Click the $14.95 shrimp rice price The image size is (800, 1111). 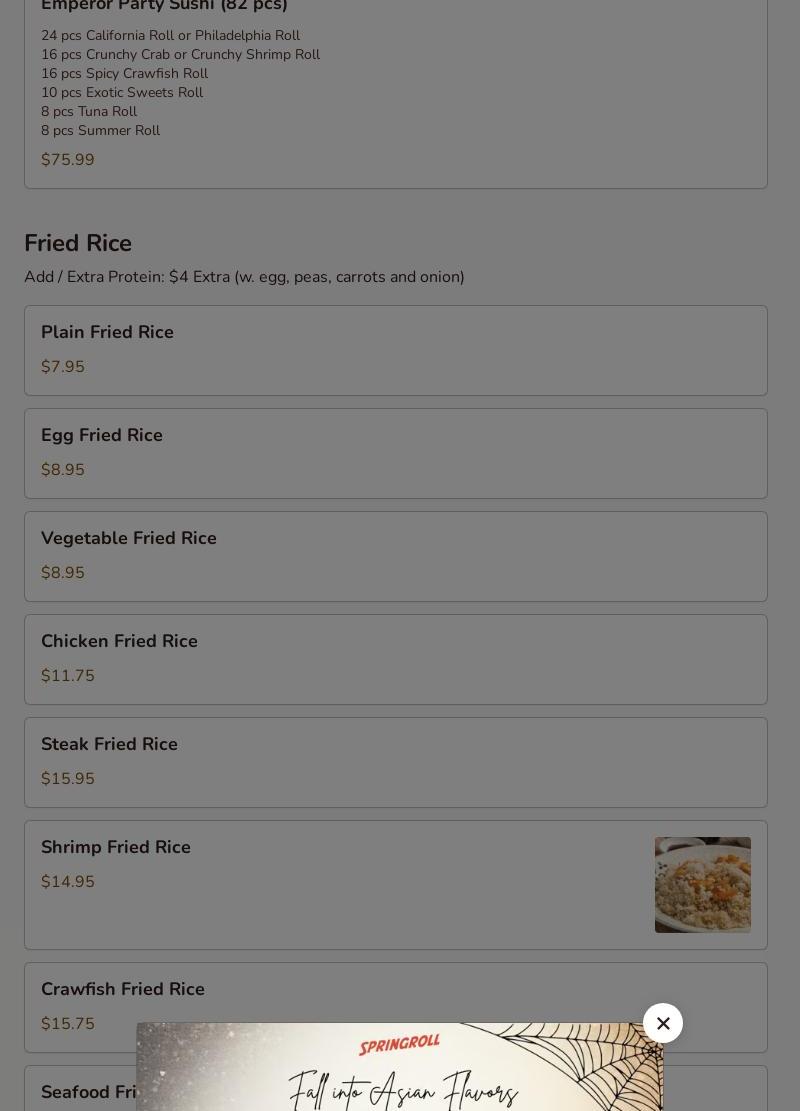point(68,882)
